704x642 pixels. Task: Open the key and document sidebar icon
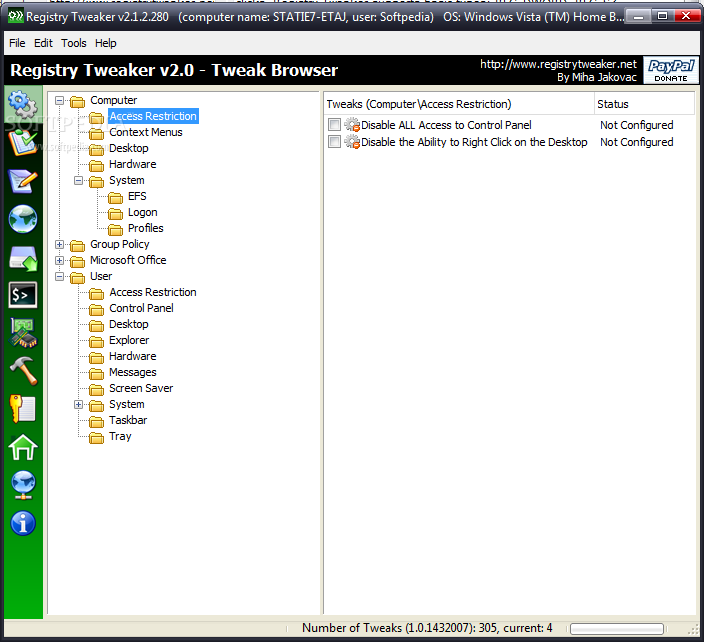pyautogui.click(x=22, y=409)
